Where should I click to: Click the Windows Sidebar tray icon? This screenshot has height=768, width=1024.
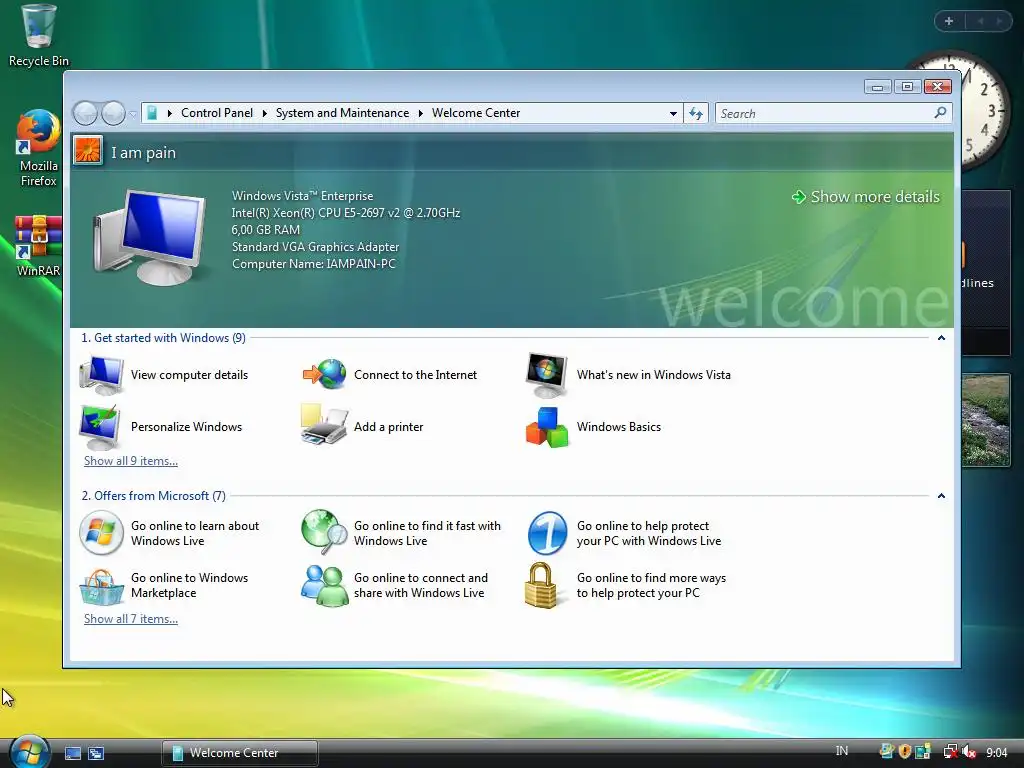922,752
